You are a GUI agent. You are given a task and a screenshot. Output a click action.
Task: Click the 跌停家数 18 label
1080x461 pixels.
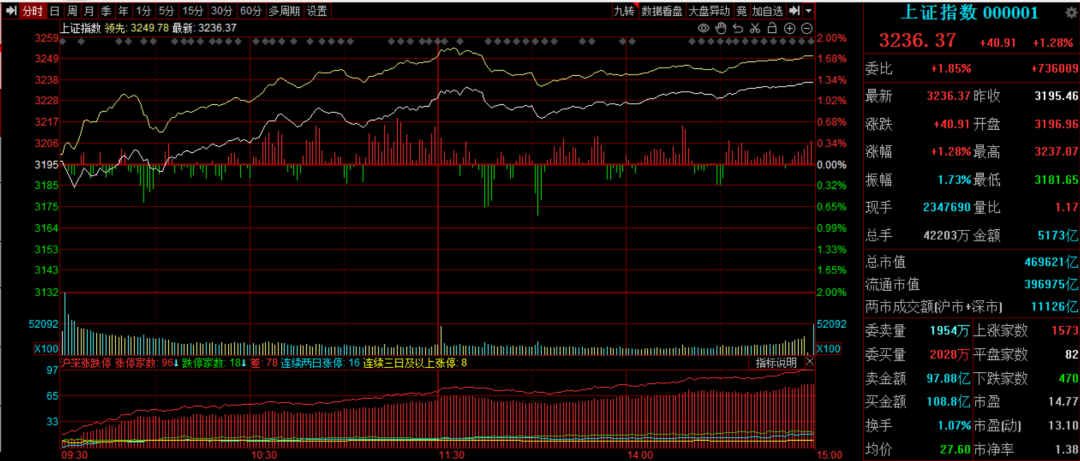coord(213,362)
